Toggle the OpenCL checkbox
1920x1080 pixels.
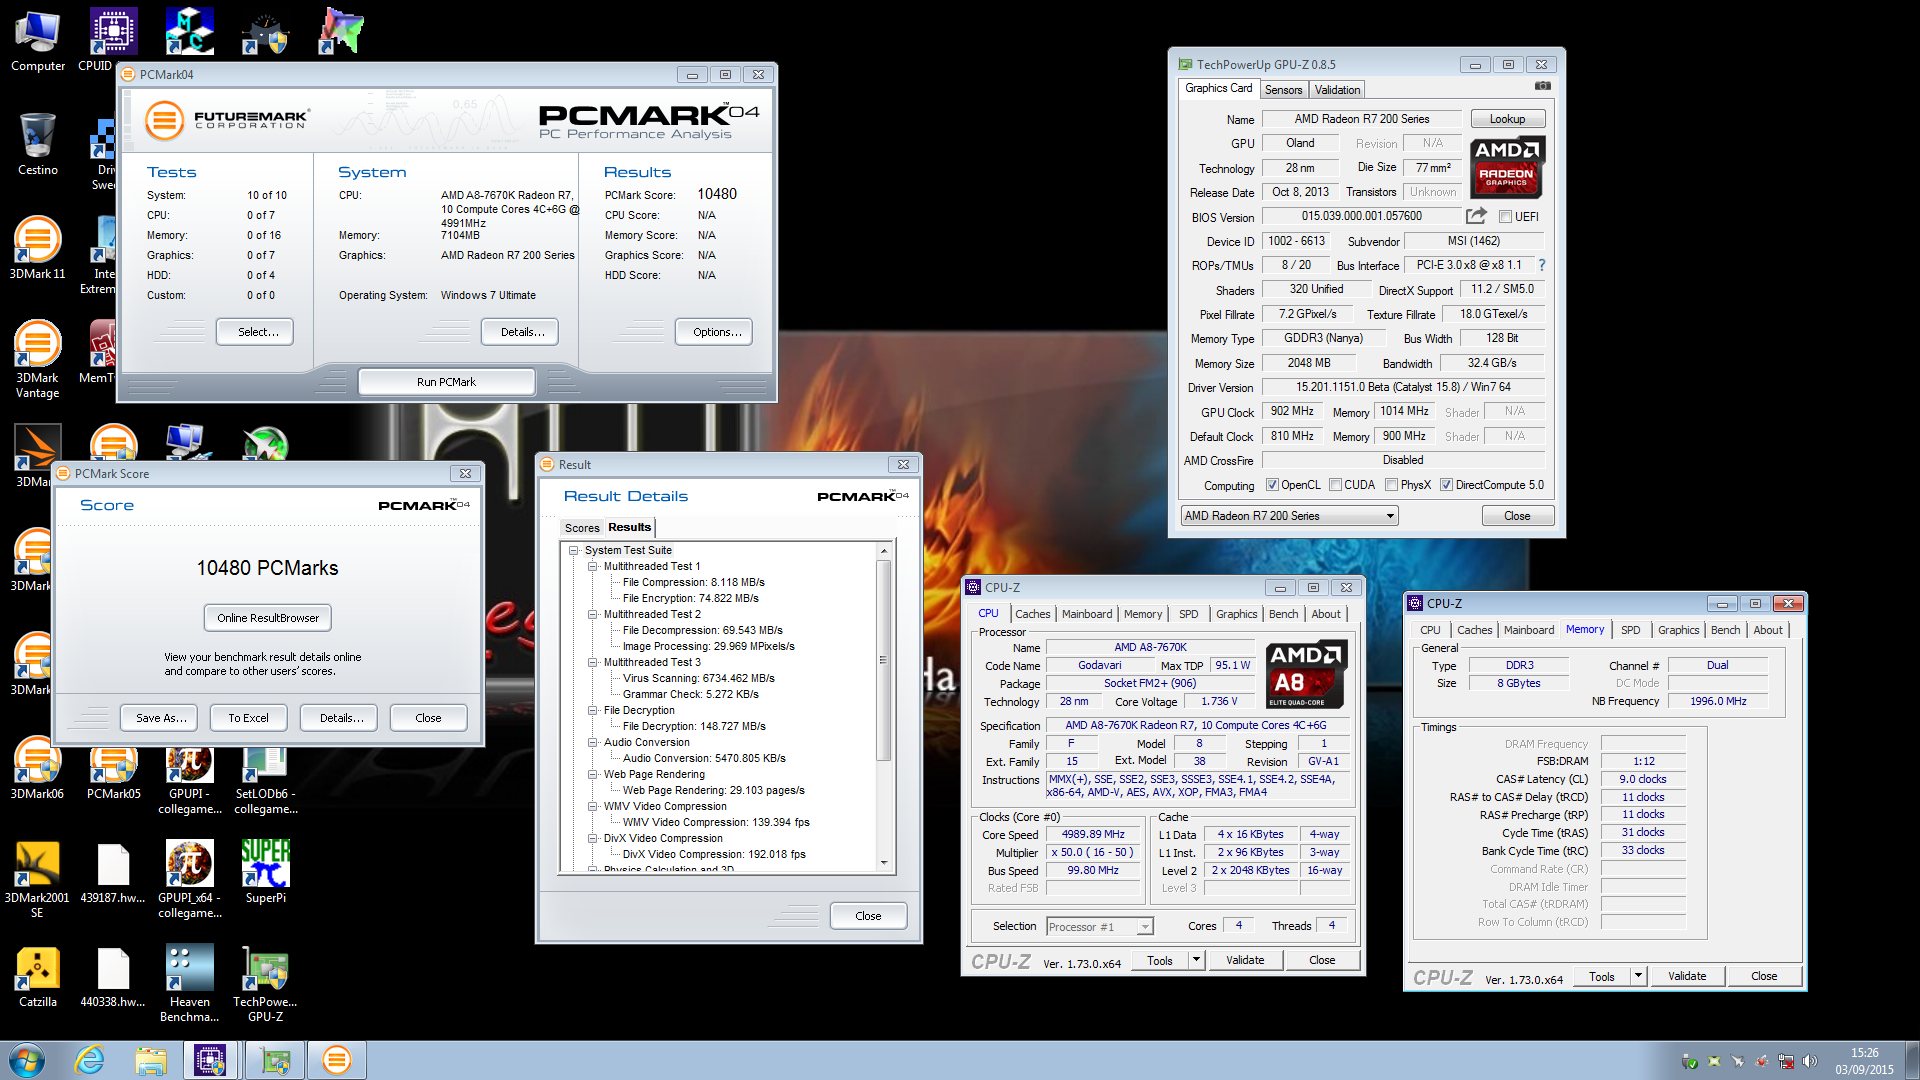1272,485
